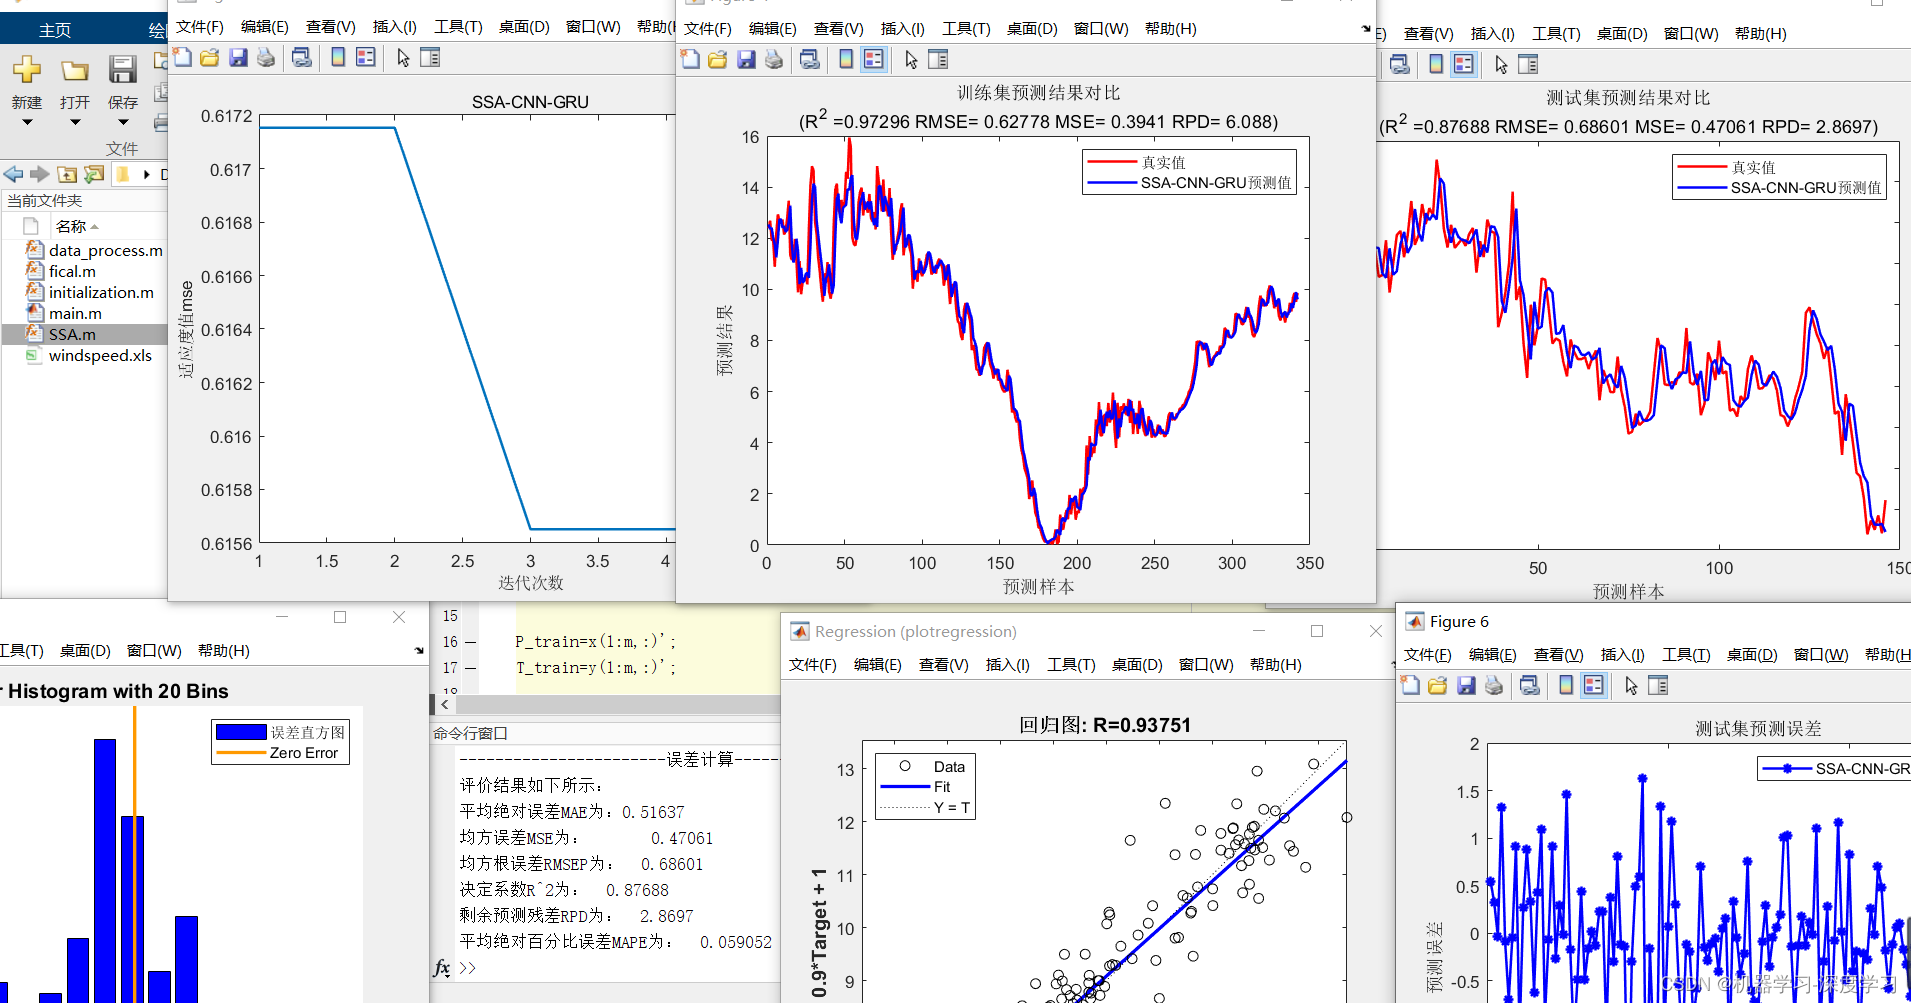This screenshot has width=1911, height=1003.
Task: Open dock arrow menu in histogram figure window
Action: tap(419, 651)
